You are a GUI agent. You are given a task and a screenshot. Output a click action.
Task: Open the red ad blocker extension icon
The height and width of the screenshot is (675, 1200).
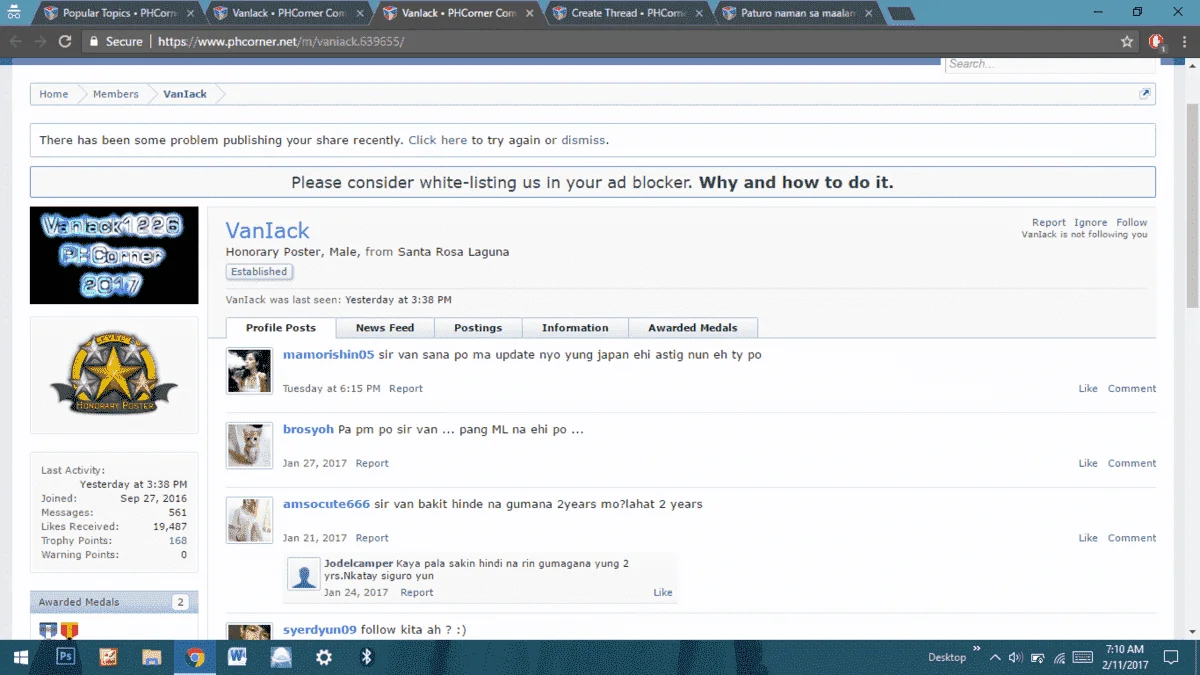click(1157, 42)
